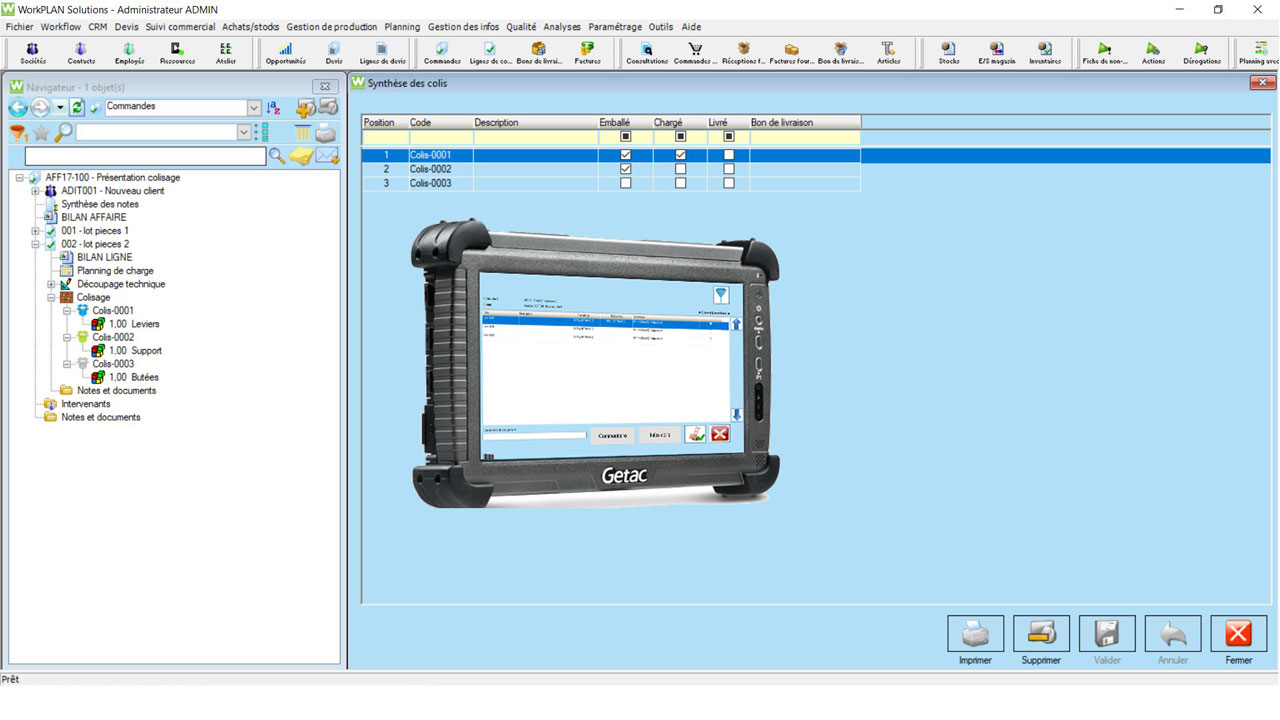Screen dimensions: 1280x720
Task: Select the BILAN AFFAIRE tree item
Action: point(94,217)
